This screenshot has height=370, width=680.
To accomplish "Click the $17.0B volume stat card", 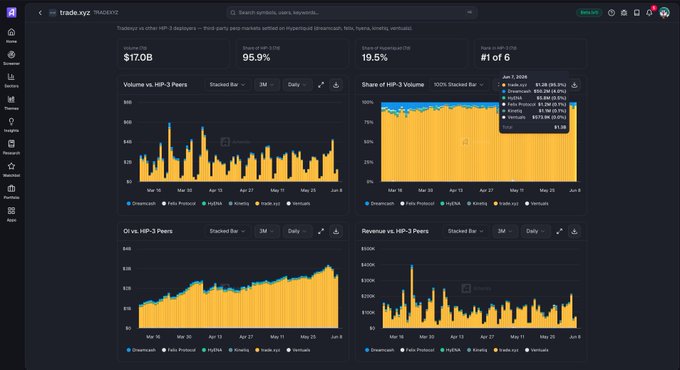I will click(x=173, y=53).
